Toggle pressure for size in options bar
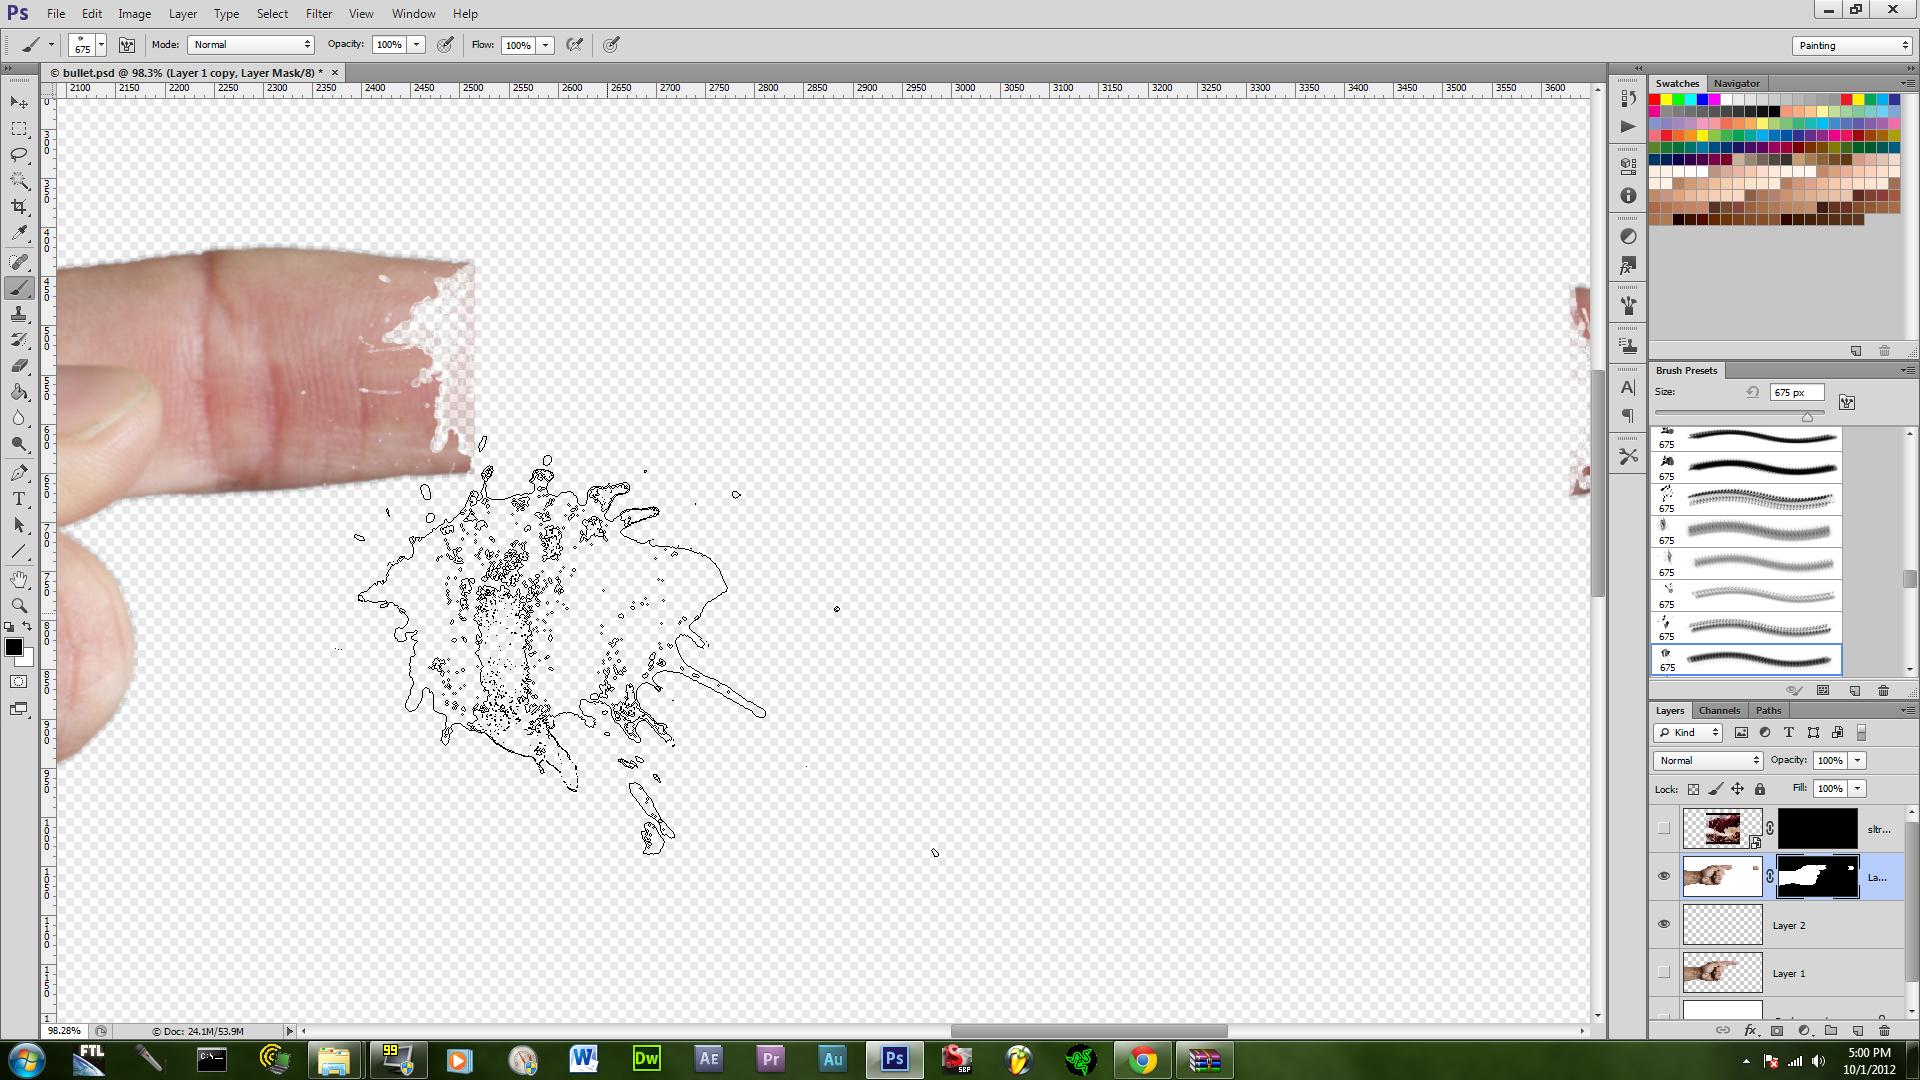The image size is (1920, 1080). click(x=611, y=45)
